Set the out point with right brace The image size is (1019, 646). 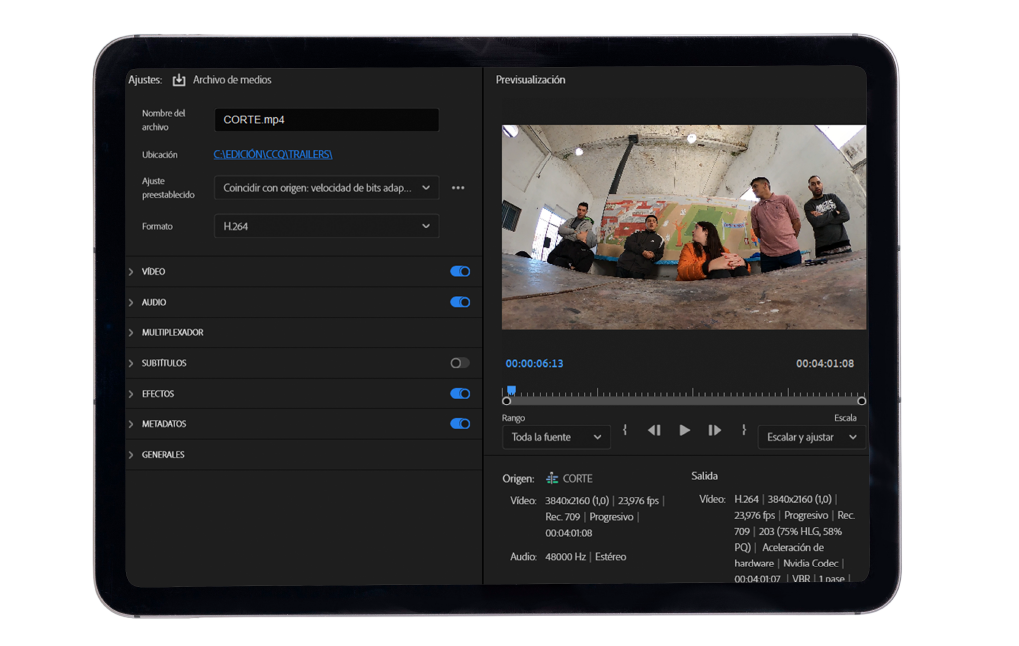point(744,430)
